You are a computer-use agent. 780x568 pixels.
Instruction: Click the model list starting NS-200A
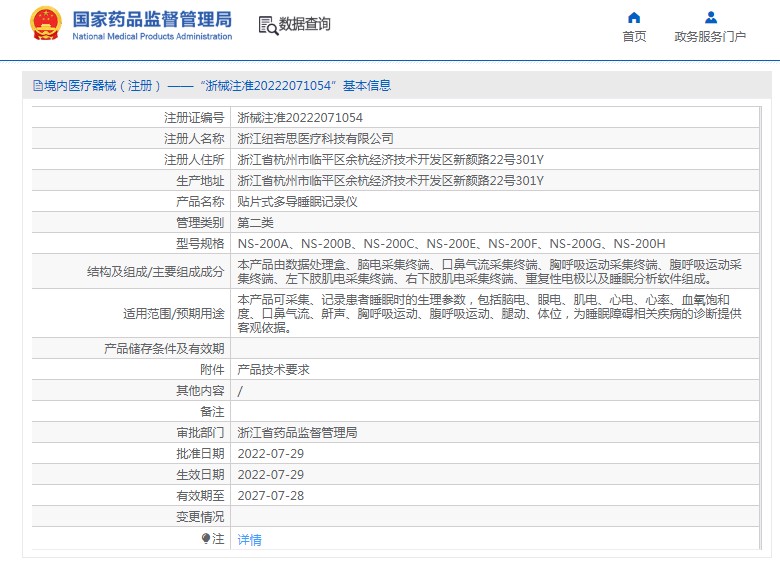[x=451, y=243]
